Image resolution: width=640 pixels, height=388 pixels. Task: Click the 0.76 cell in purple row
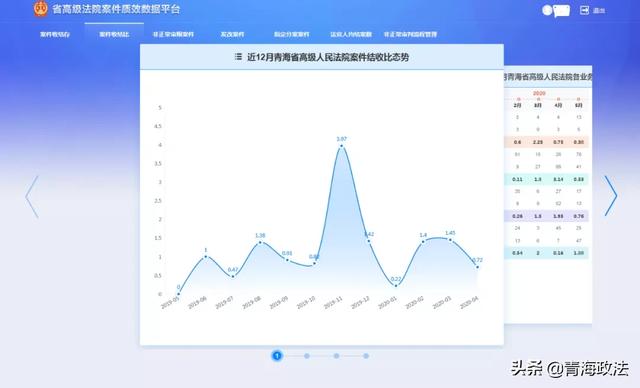578,216
